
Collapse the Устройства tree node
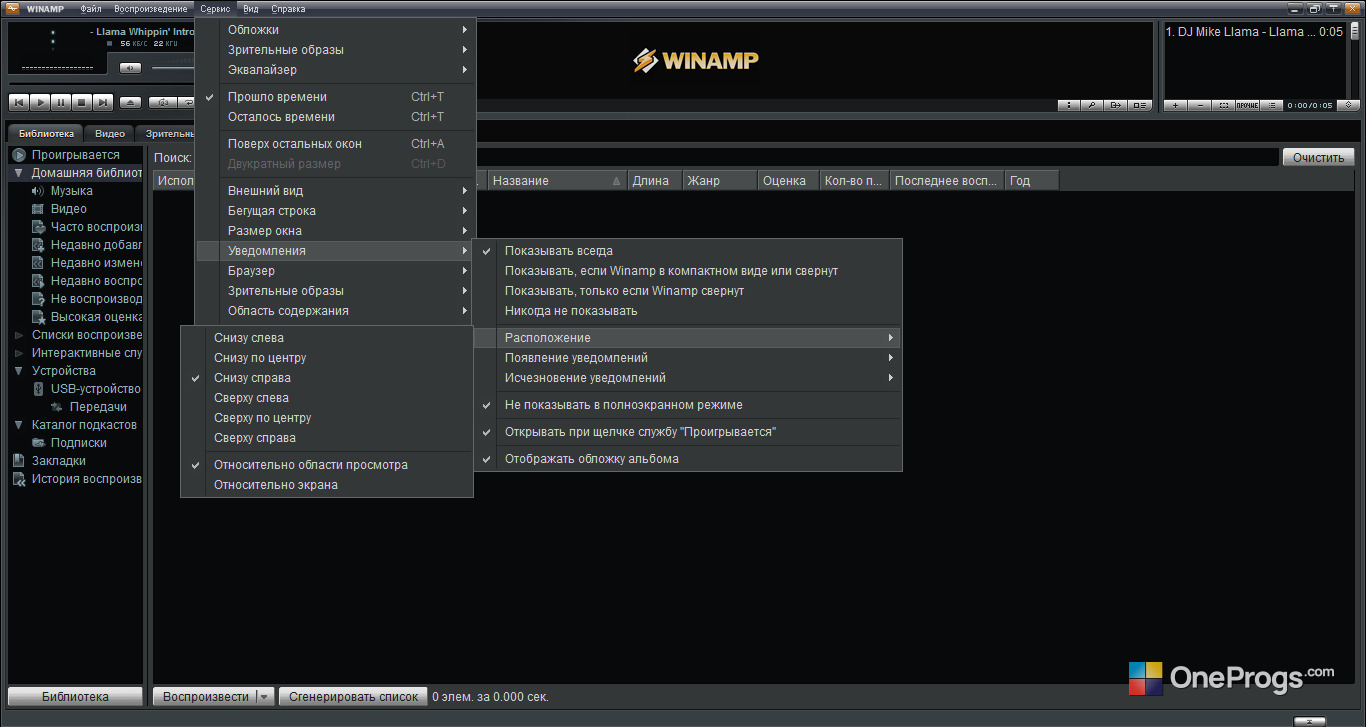(18, 371)
